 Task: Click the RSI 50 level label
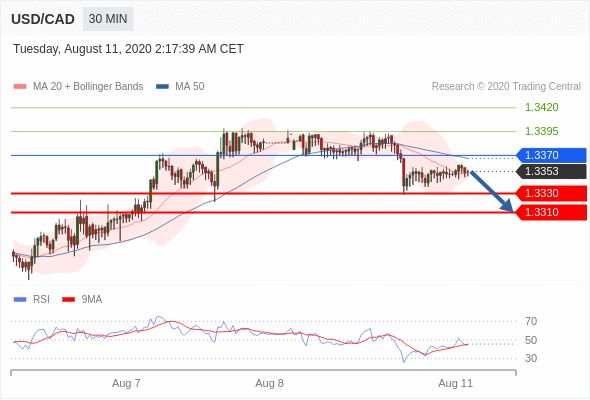coord(531,341)
